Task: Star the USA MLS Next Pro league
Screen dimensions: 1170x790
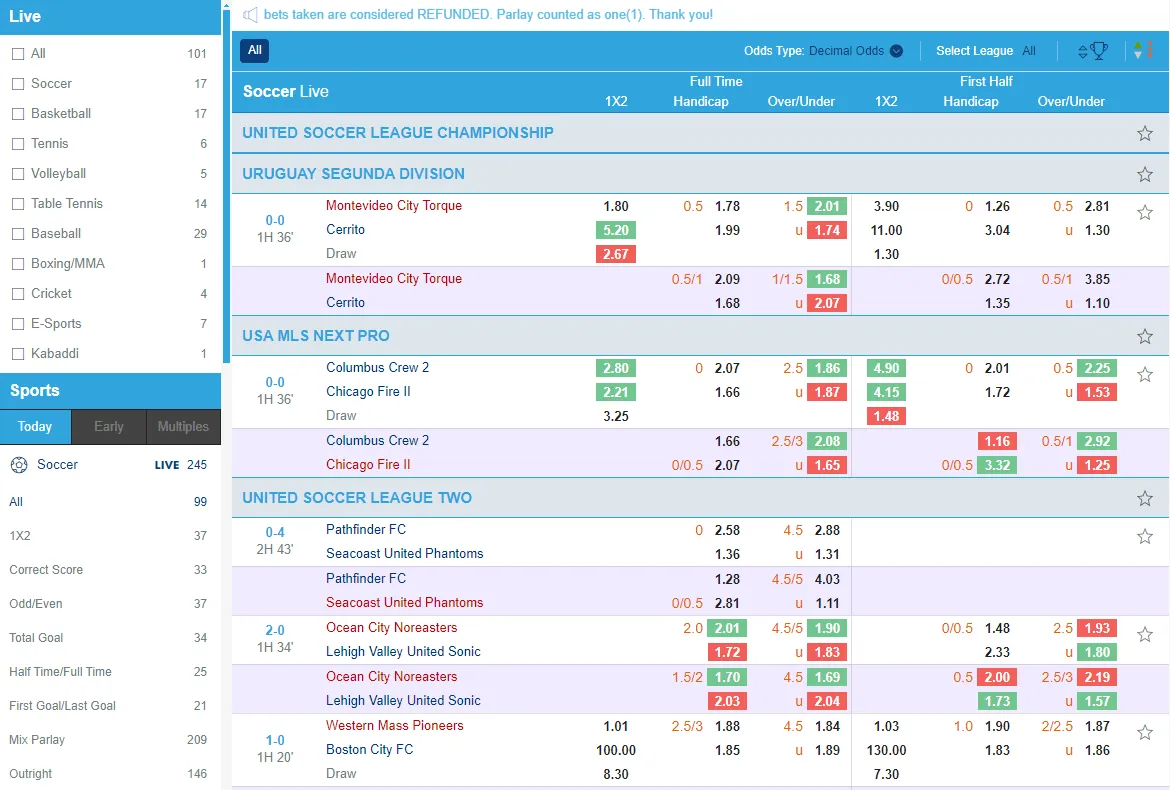Action: 1145,336
